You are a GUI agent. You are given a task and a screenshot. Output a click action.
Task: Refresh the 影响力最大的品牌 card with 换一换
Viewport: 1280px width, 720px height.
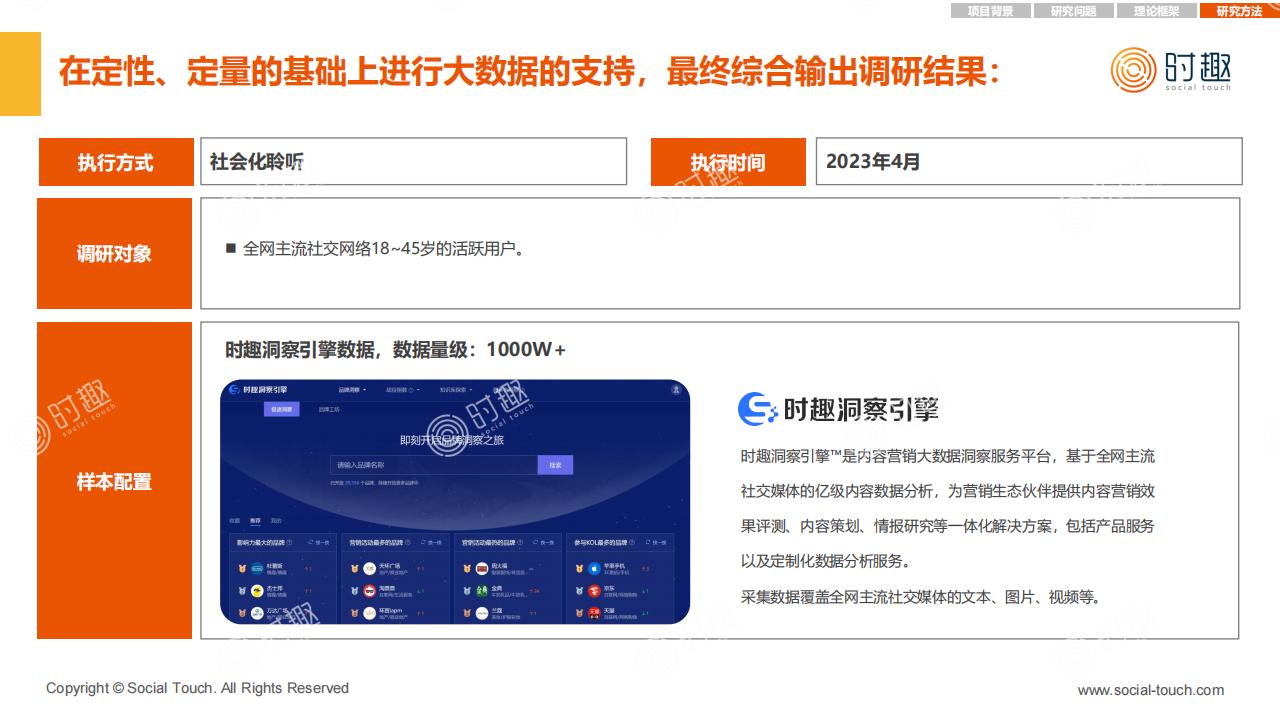319,542
